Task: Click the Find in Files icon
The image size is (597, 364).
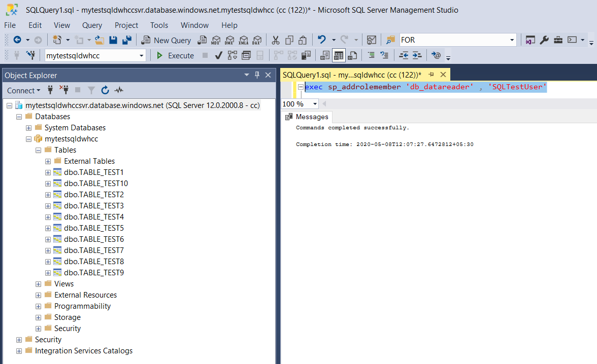Action: (391, 40)
